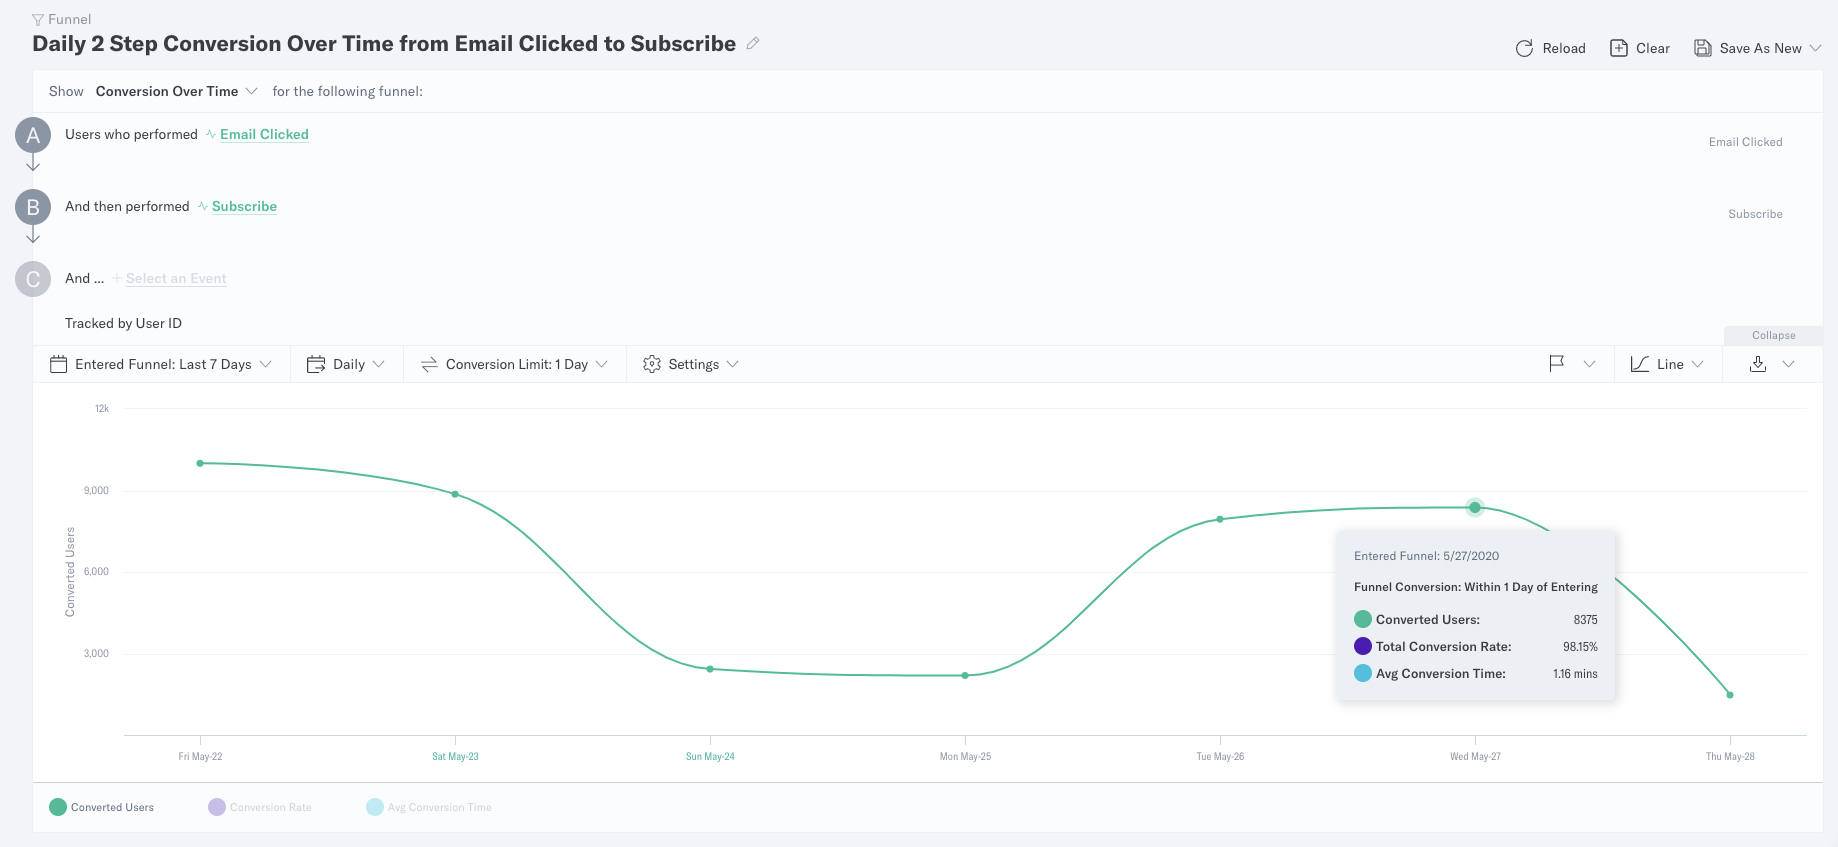Click the flag annotation icon

tap(1556, 364)
